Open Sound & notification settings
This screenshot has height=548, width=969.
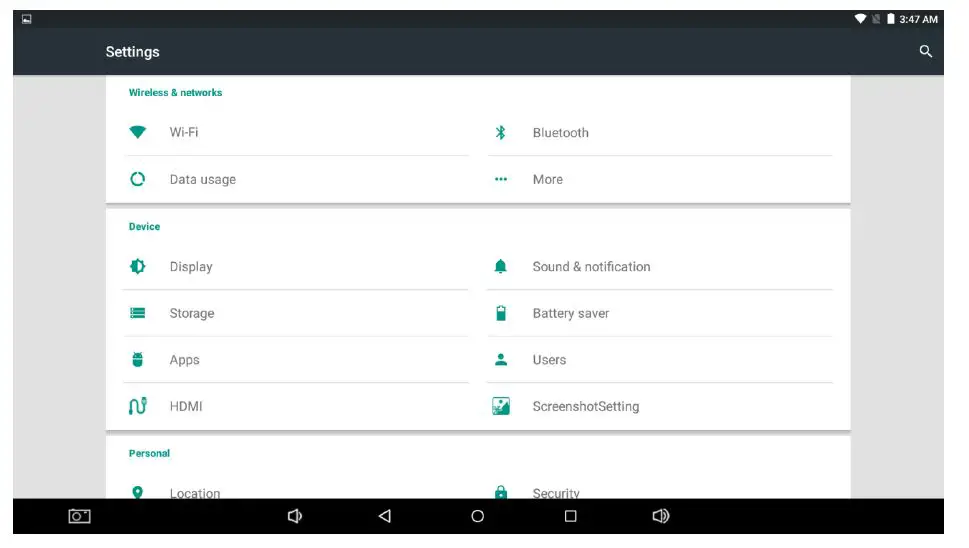point(659,266)
